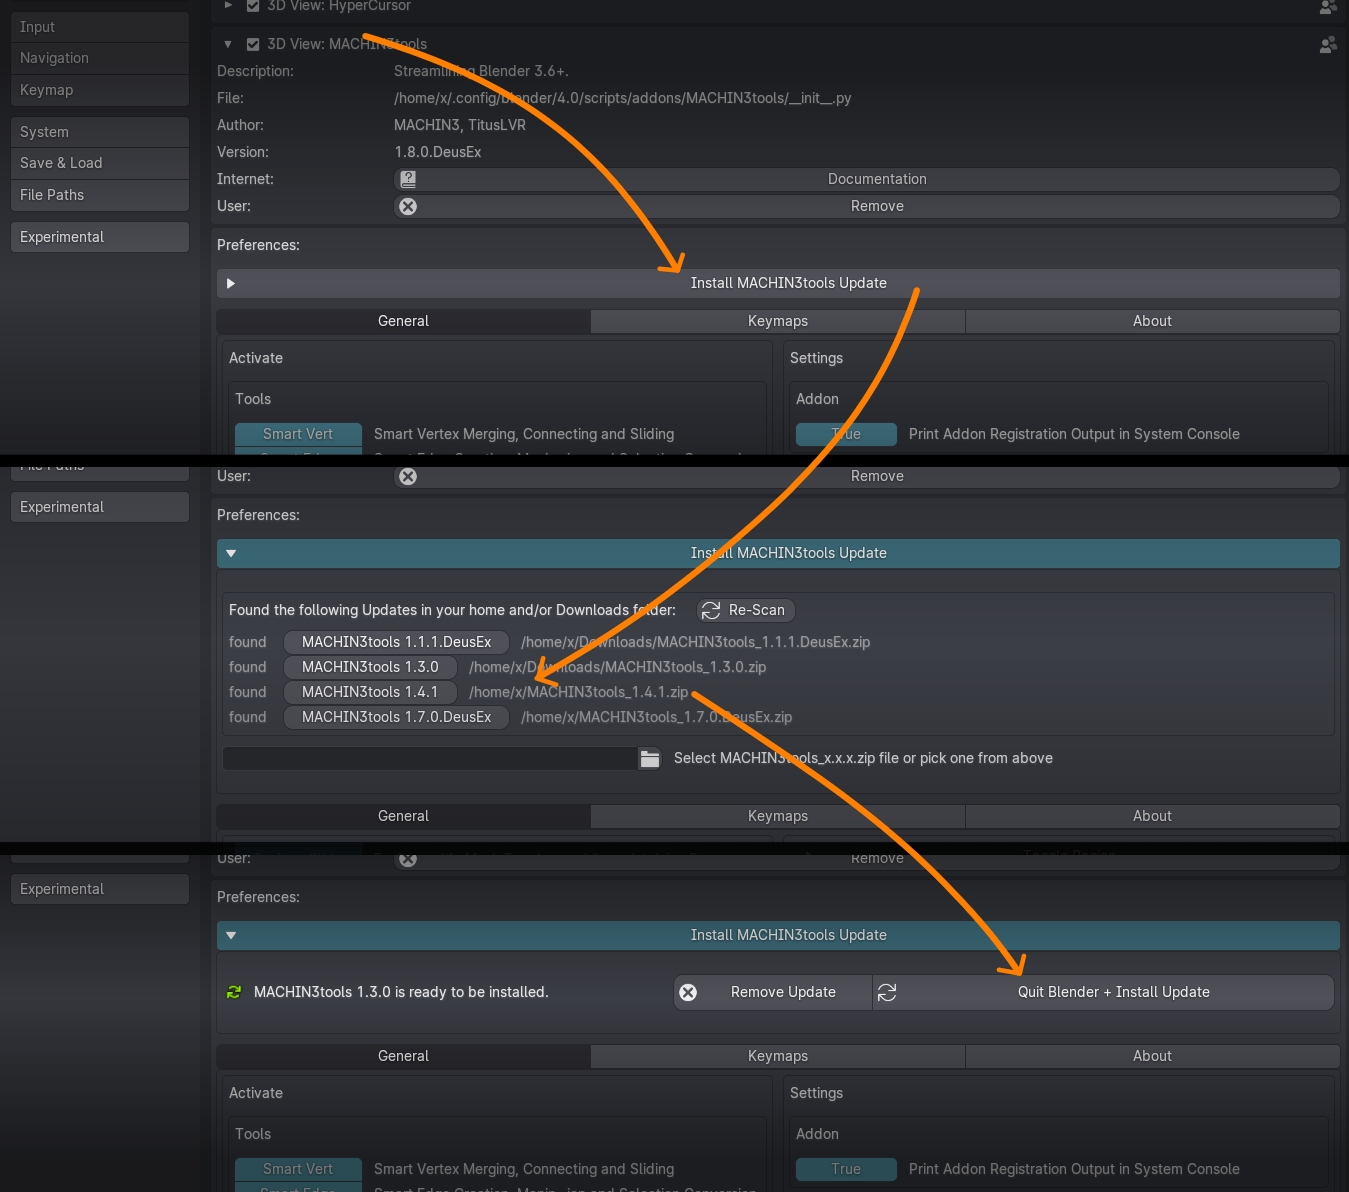The image size is (1349, 1192).
Task: Open Keymaps tab under the Remove Update button
Action: click(778, 1056)
